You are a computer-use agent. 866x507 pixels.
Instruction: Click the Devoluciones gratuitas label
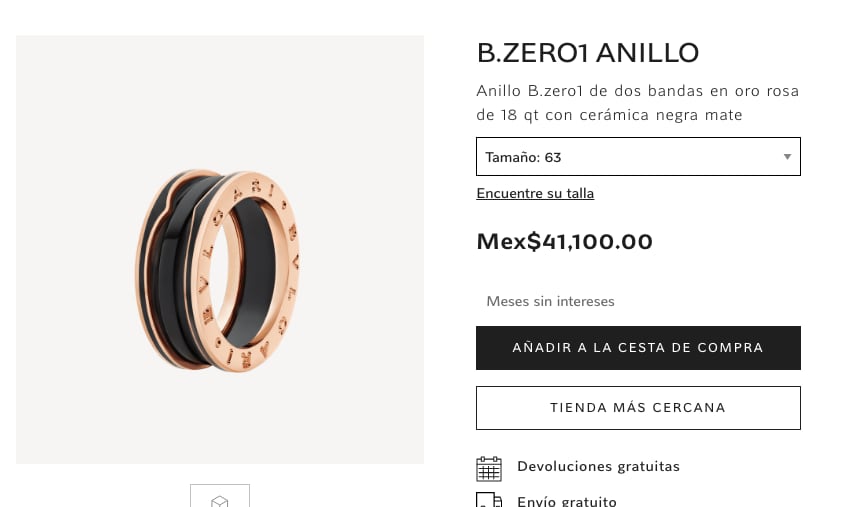598,467
